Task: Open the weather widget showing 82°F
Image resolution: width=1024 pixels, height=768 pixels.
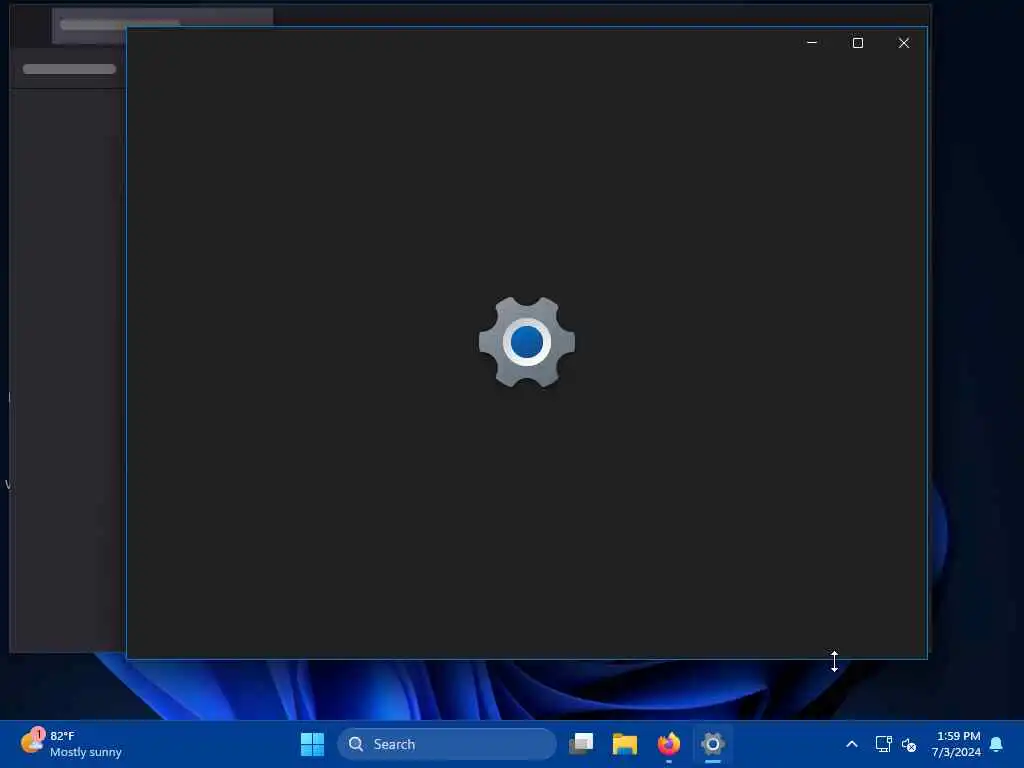Action: click(x=71, y=744)
